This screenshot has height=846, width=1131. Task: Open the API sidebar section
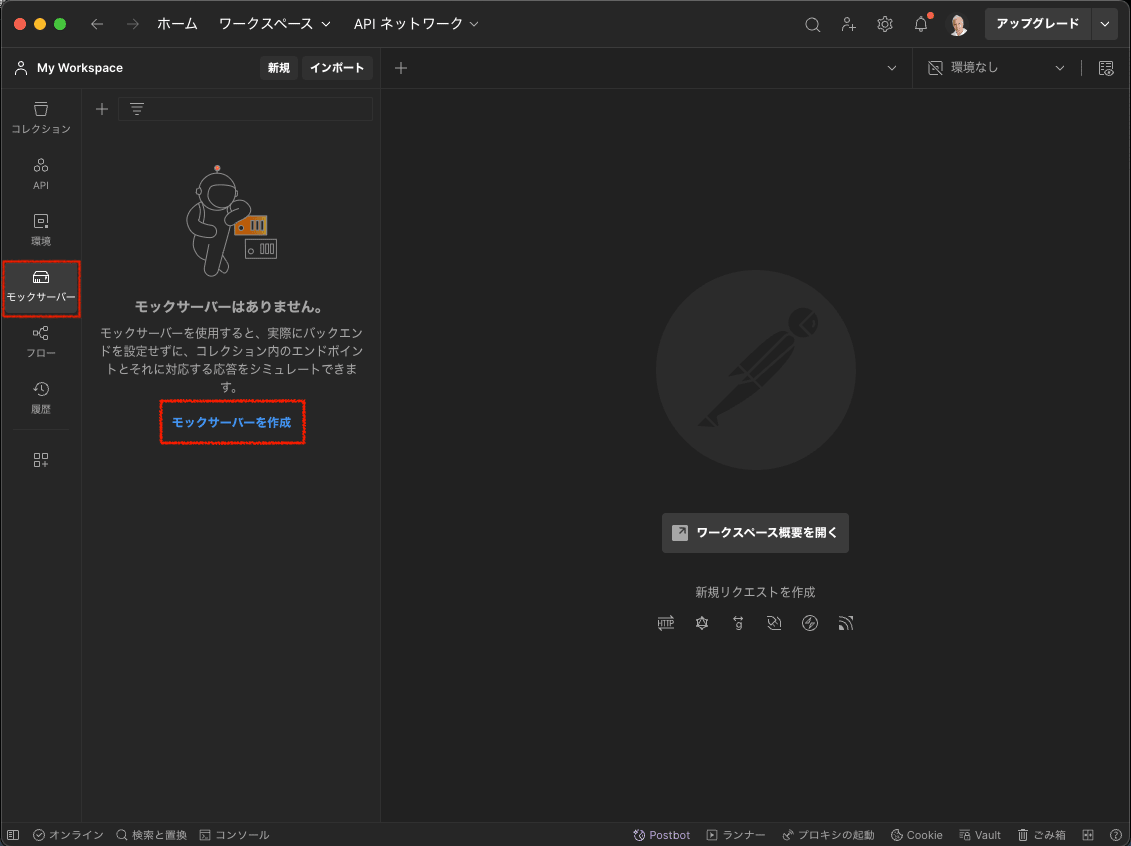pyautogui.click(x=40, y=174)
